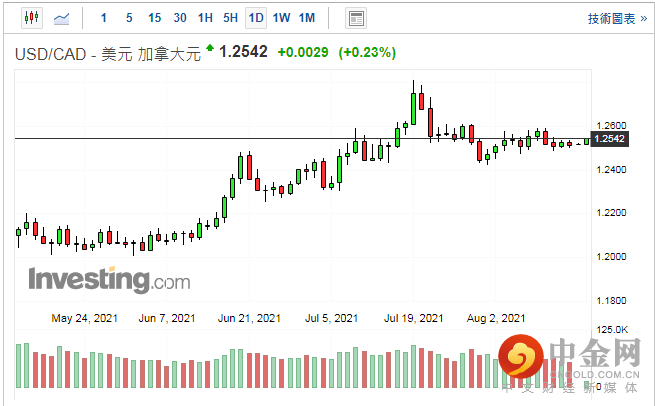Click the 1.2542 current price value
The width and height of the screenshot is (655, 406).
[243, 52]
